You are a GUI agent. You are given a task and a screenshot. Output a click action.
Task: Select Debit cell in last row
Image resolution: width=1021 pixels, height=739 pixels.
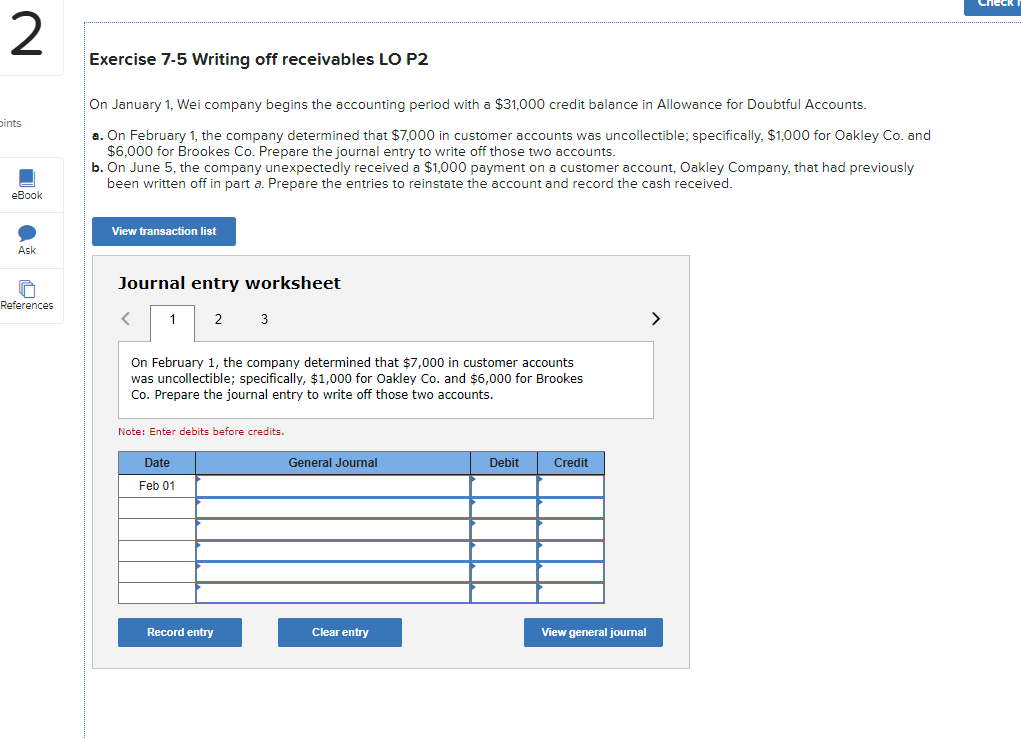click(504, 593)
